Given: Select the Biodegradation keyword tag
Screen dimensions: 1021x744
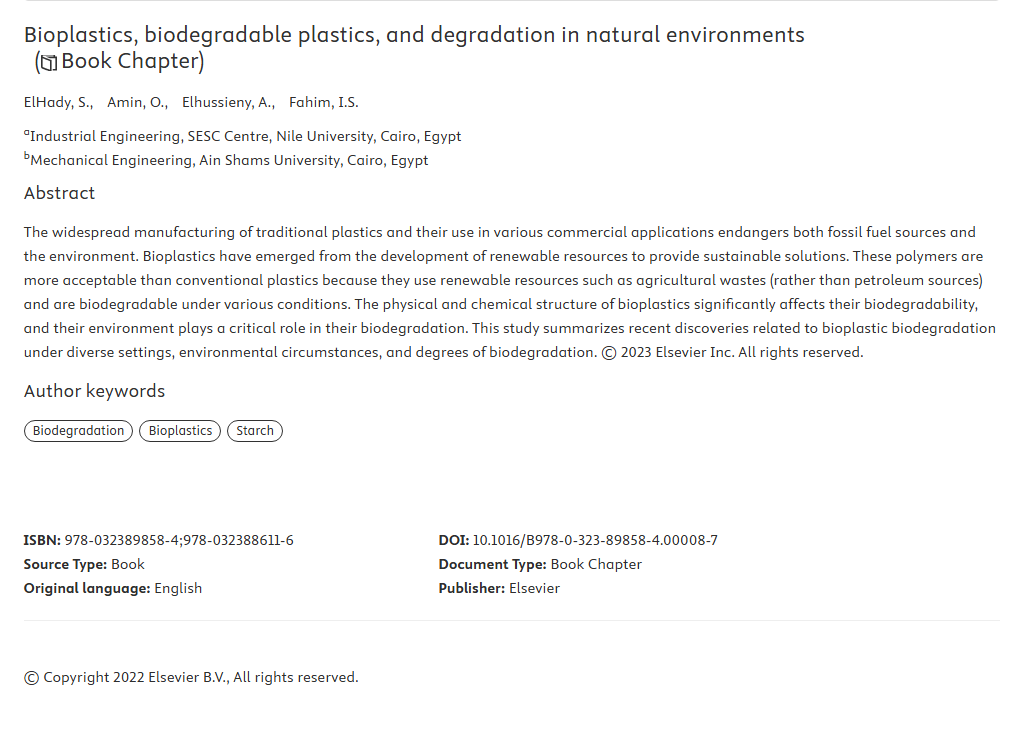Looking at the screenshot, I should 78,431.
